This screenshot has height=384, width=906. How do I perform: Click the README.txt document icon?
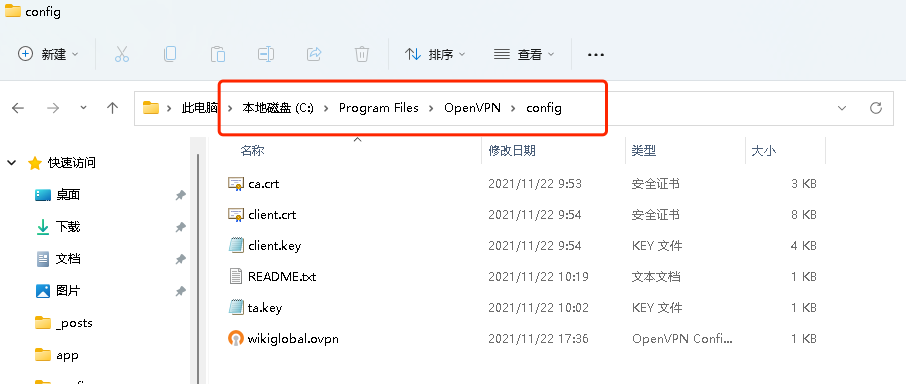pos(236,277)
